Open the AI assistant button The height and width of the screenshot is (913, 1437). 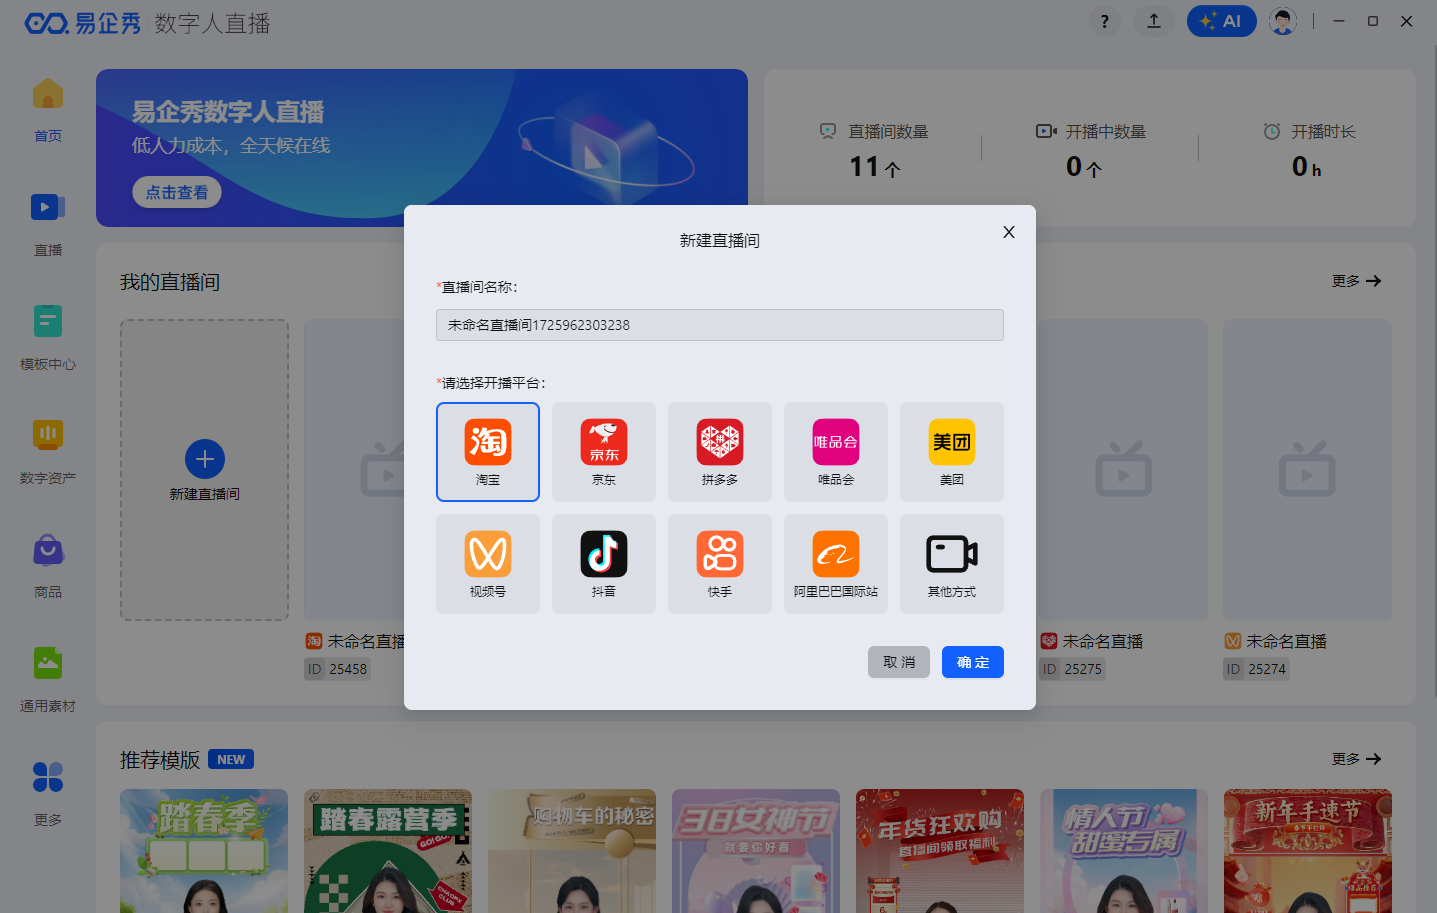1222,21
